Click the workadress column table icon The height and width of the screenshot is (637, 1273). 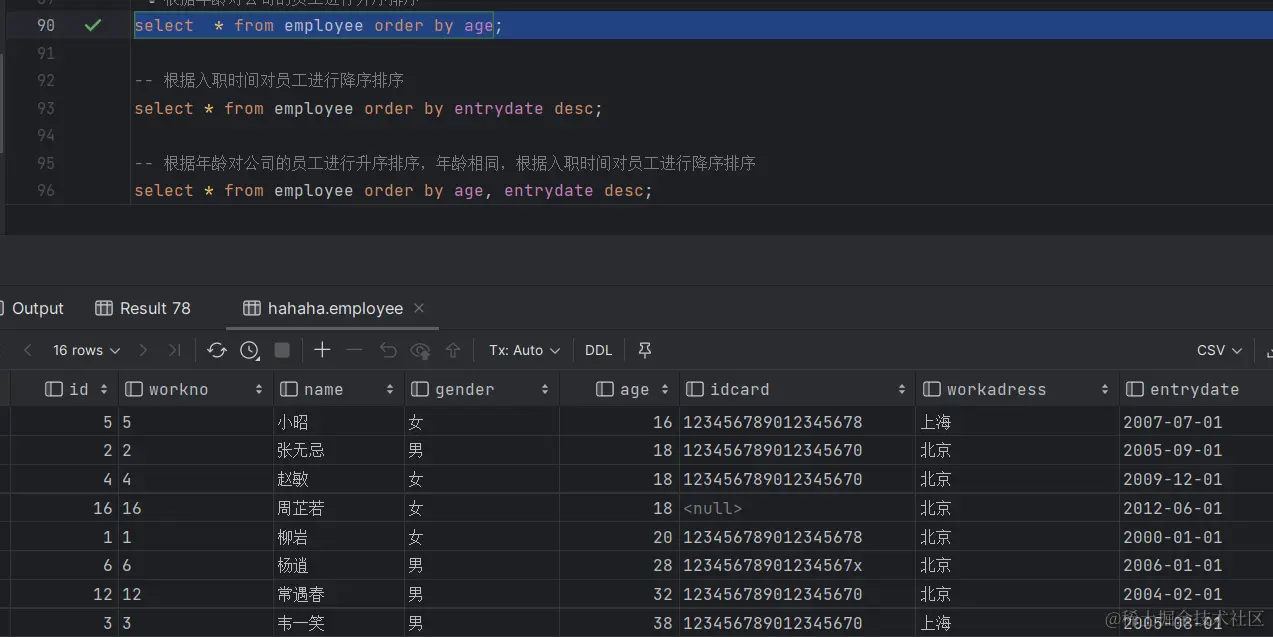(x=932, y=389)
